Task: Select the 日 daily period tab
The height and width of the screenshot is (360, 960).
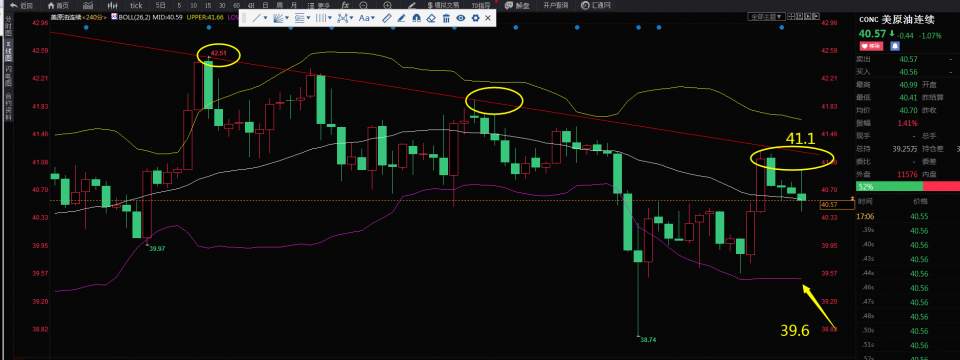Action: coord(265,6)
